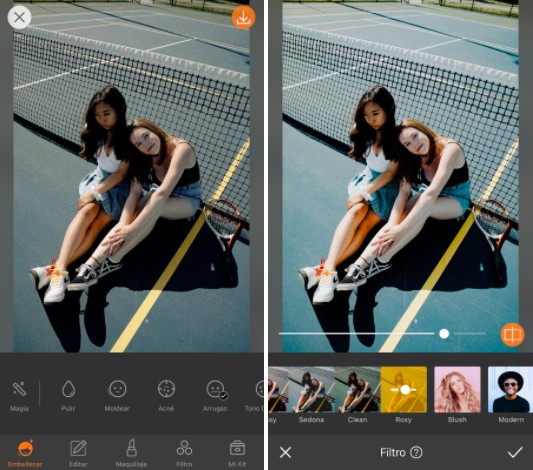Confirm the filter with the checkmark
Screen dimensions: 533x470
pyautogui.click(x=515, y=452)
